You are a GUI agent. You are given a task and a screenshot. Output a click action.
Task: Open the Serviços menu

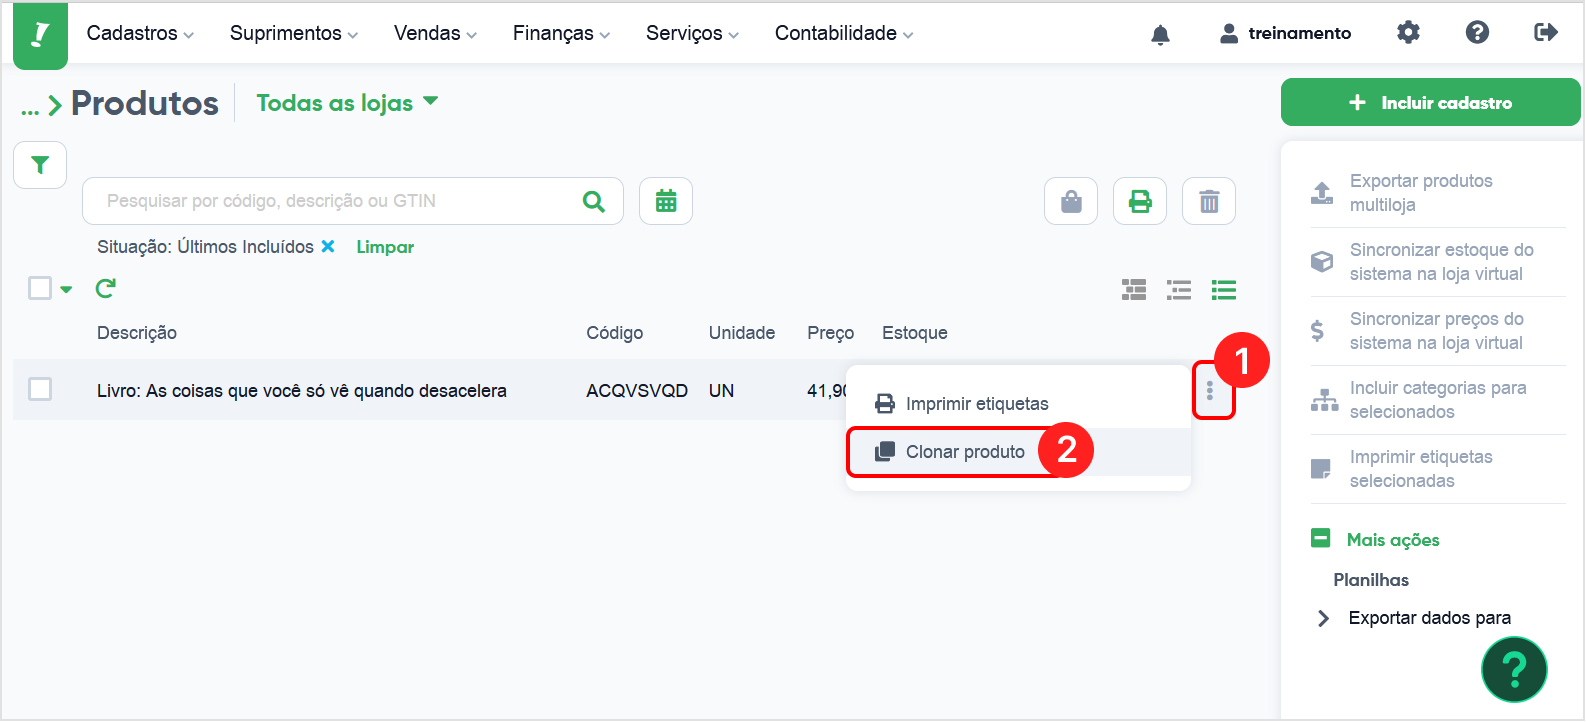(692, 33)
